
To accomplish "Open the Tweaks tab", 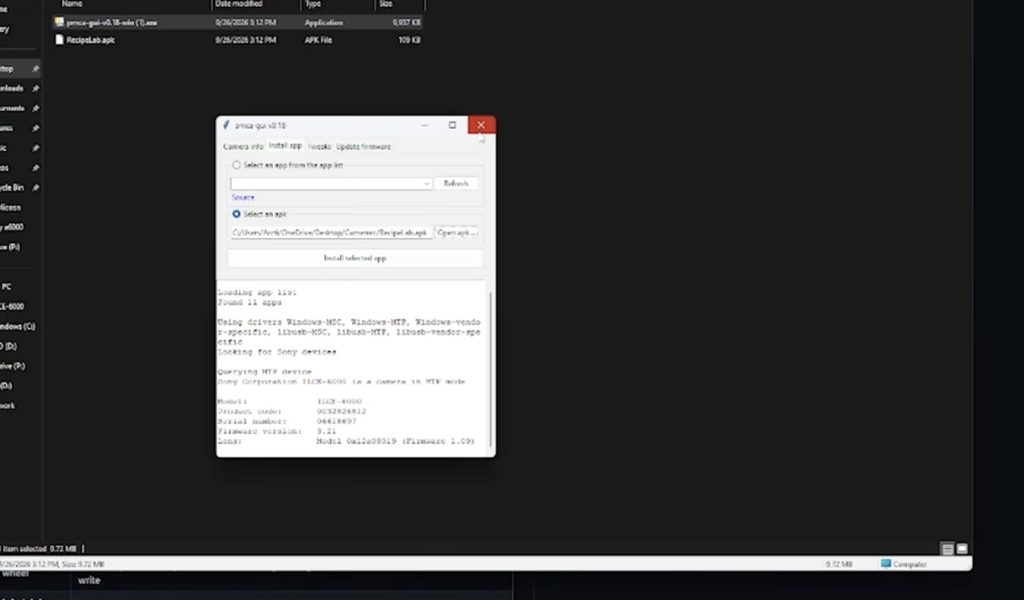I will point(319,146).
